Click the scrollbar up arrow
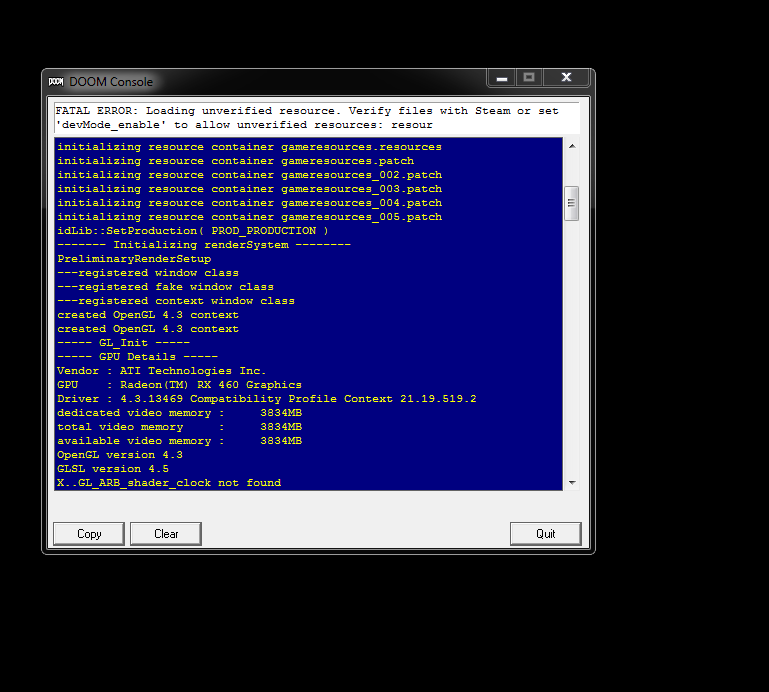The height and width of the screenshot is (692, 769). (572, 146)
